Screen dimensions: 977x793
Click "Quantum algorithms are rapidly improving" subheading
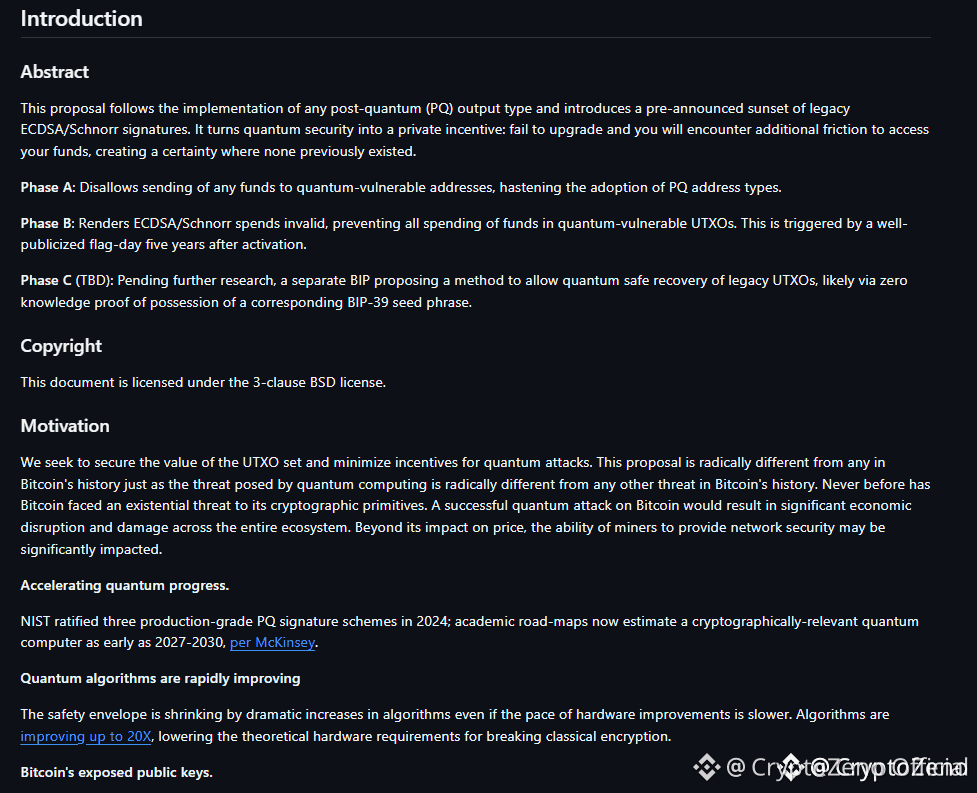click(160, 679)
